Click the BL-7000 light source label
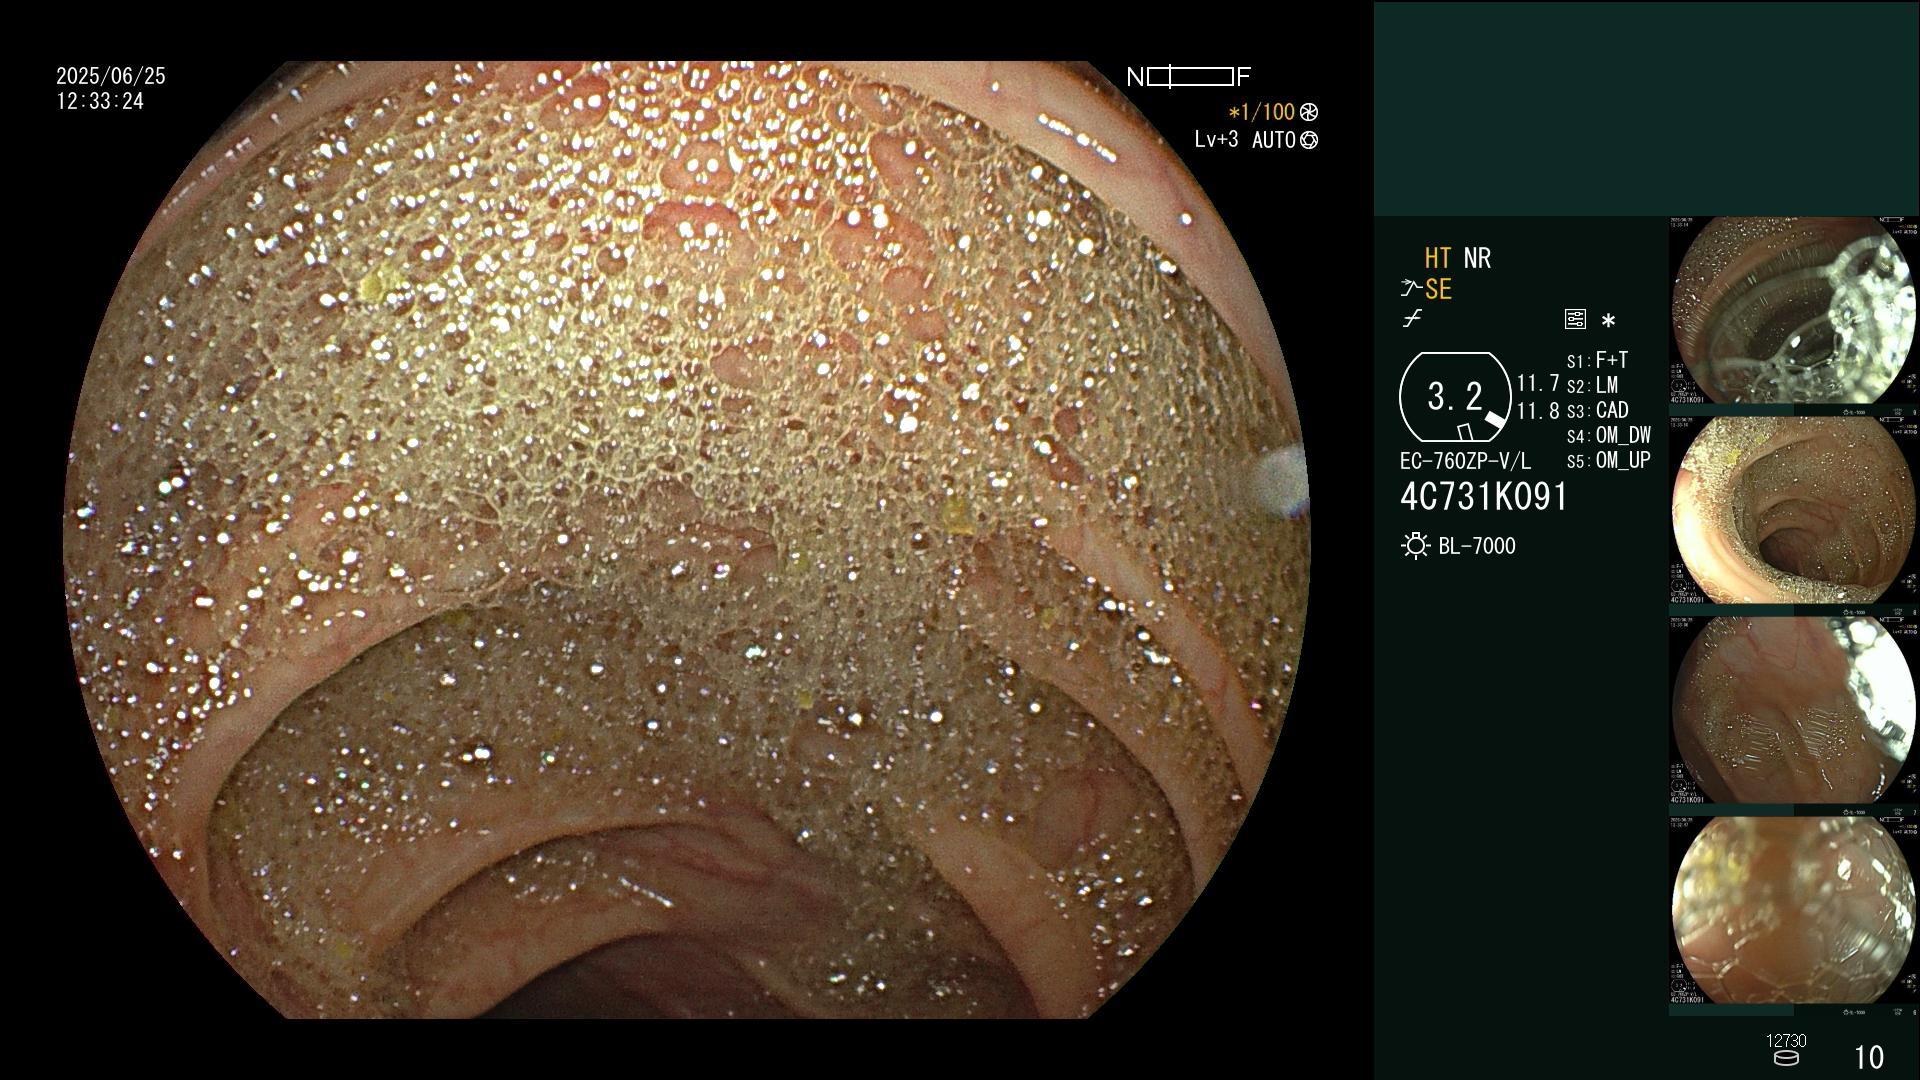Screen dimensions: 1920x1080 pos(1477,546)
